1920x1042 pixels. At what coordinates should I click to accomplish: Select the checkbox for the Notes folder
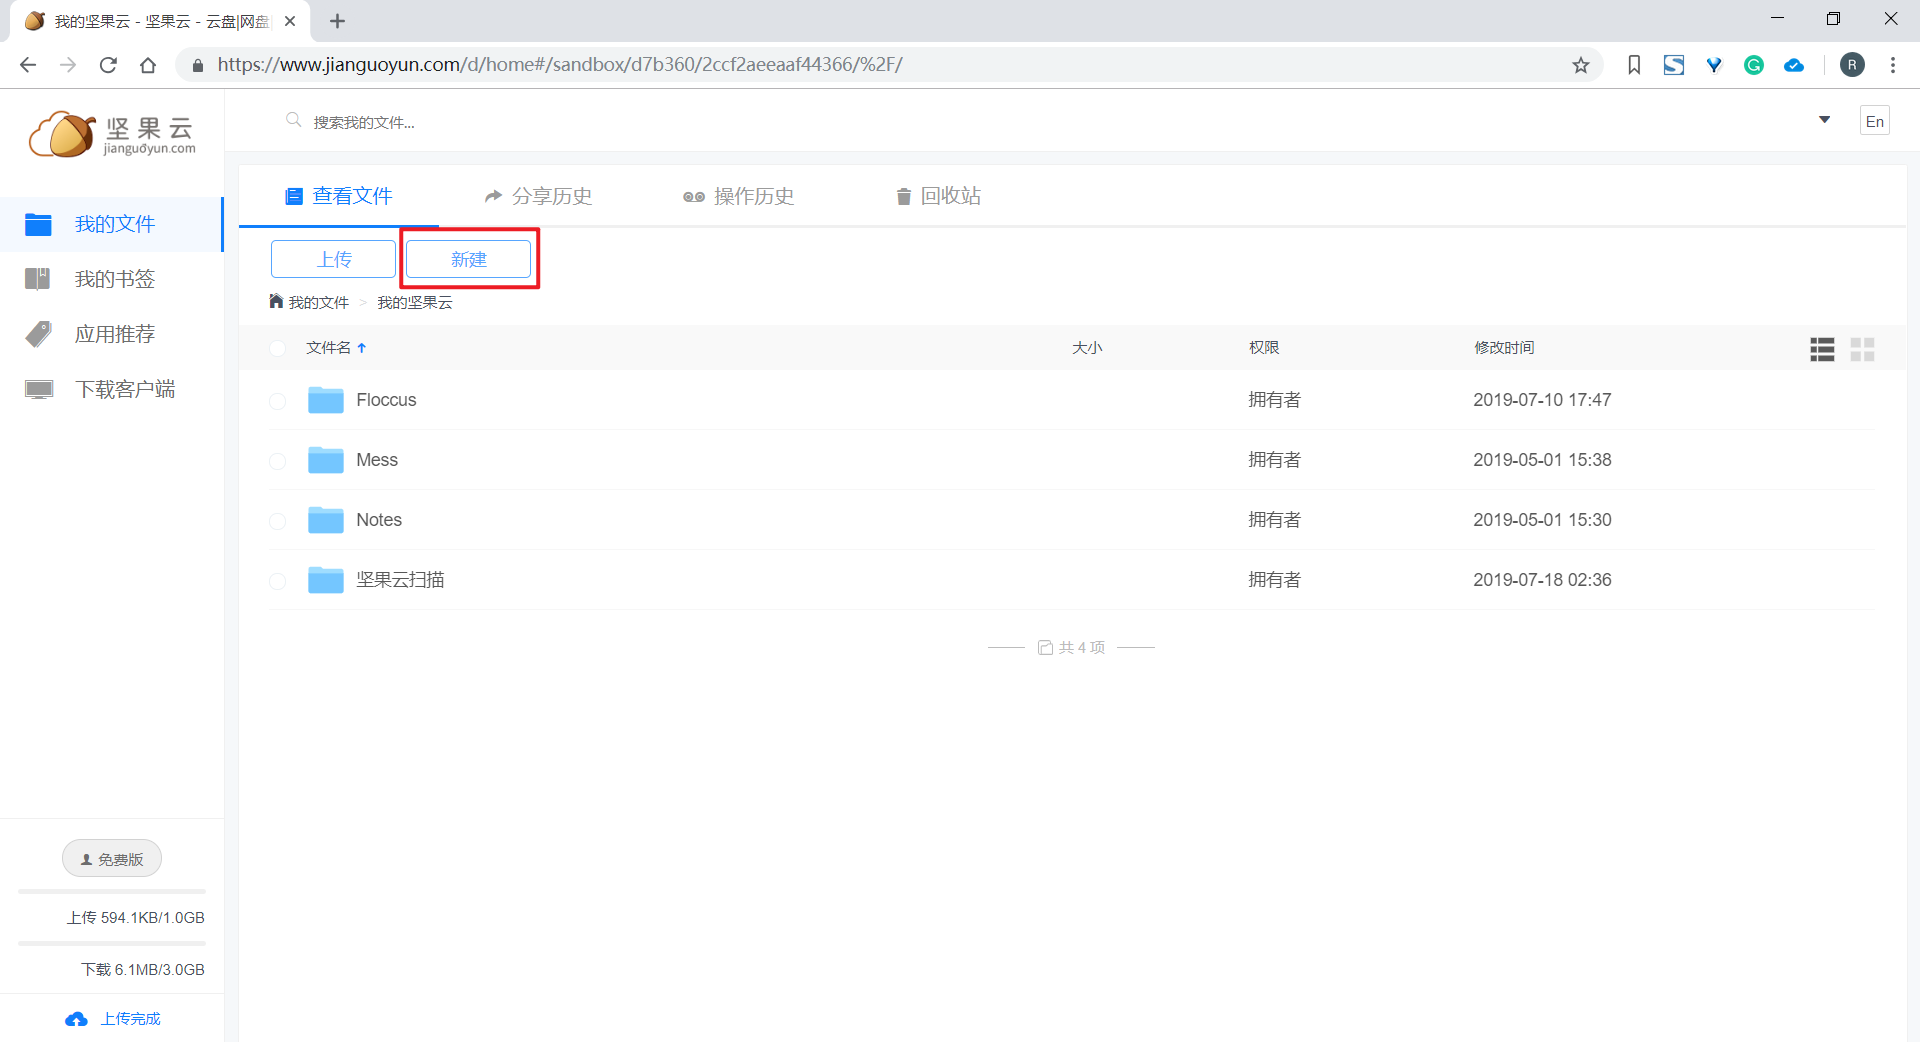click(x=277, y=522)
